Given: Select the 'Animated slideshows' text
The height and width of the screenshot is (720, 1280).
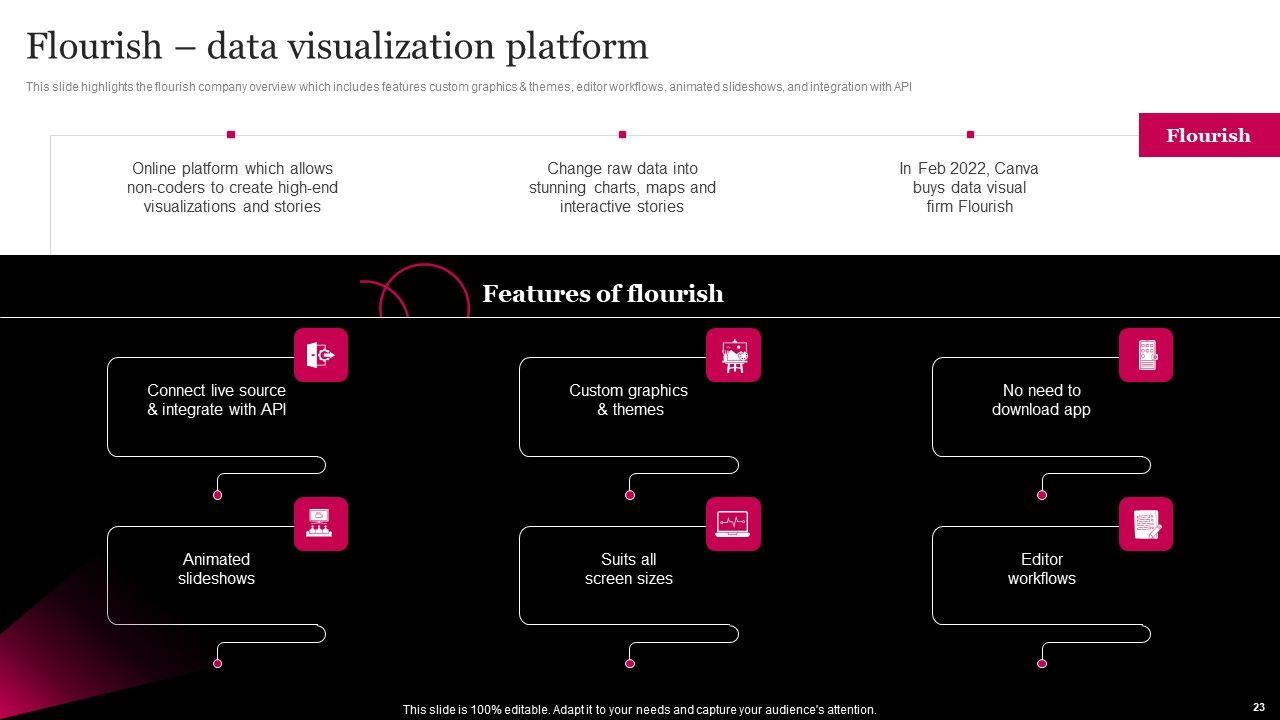Looking at the screenshot, I should tap(217, 569).
